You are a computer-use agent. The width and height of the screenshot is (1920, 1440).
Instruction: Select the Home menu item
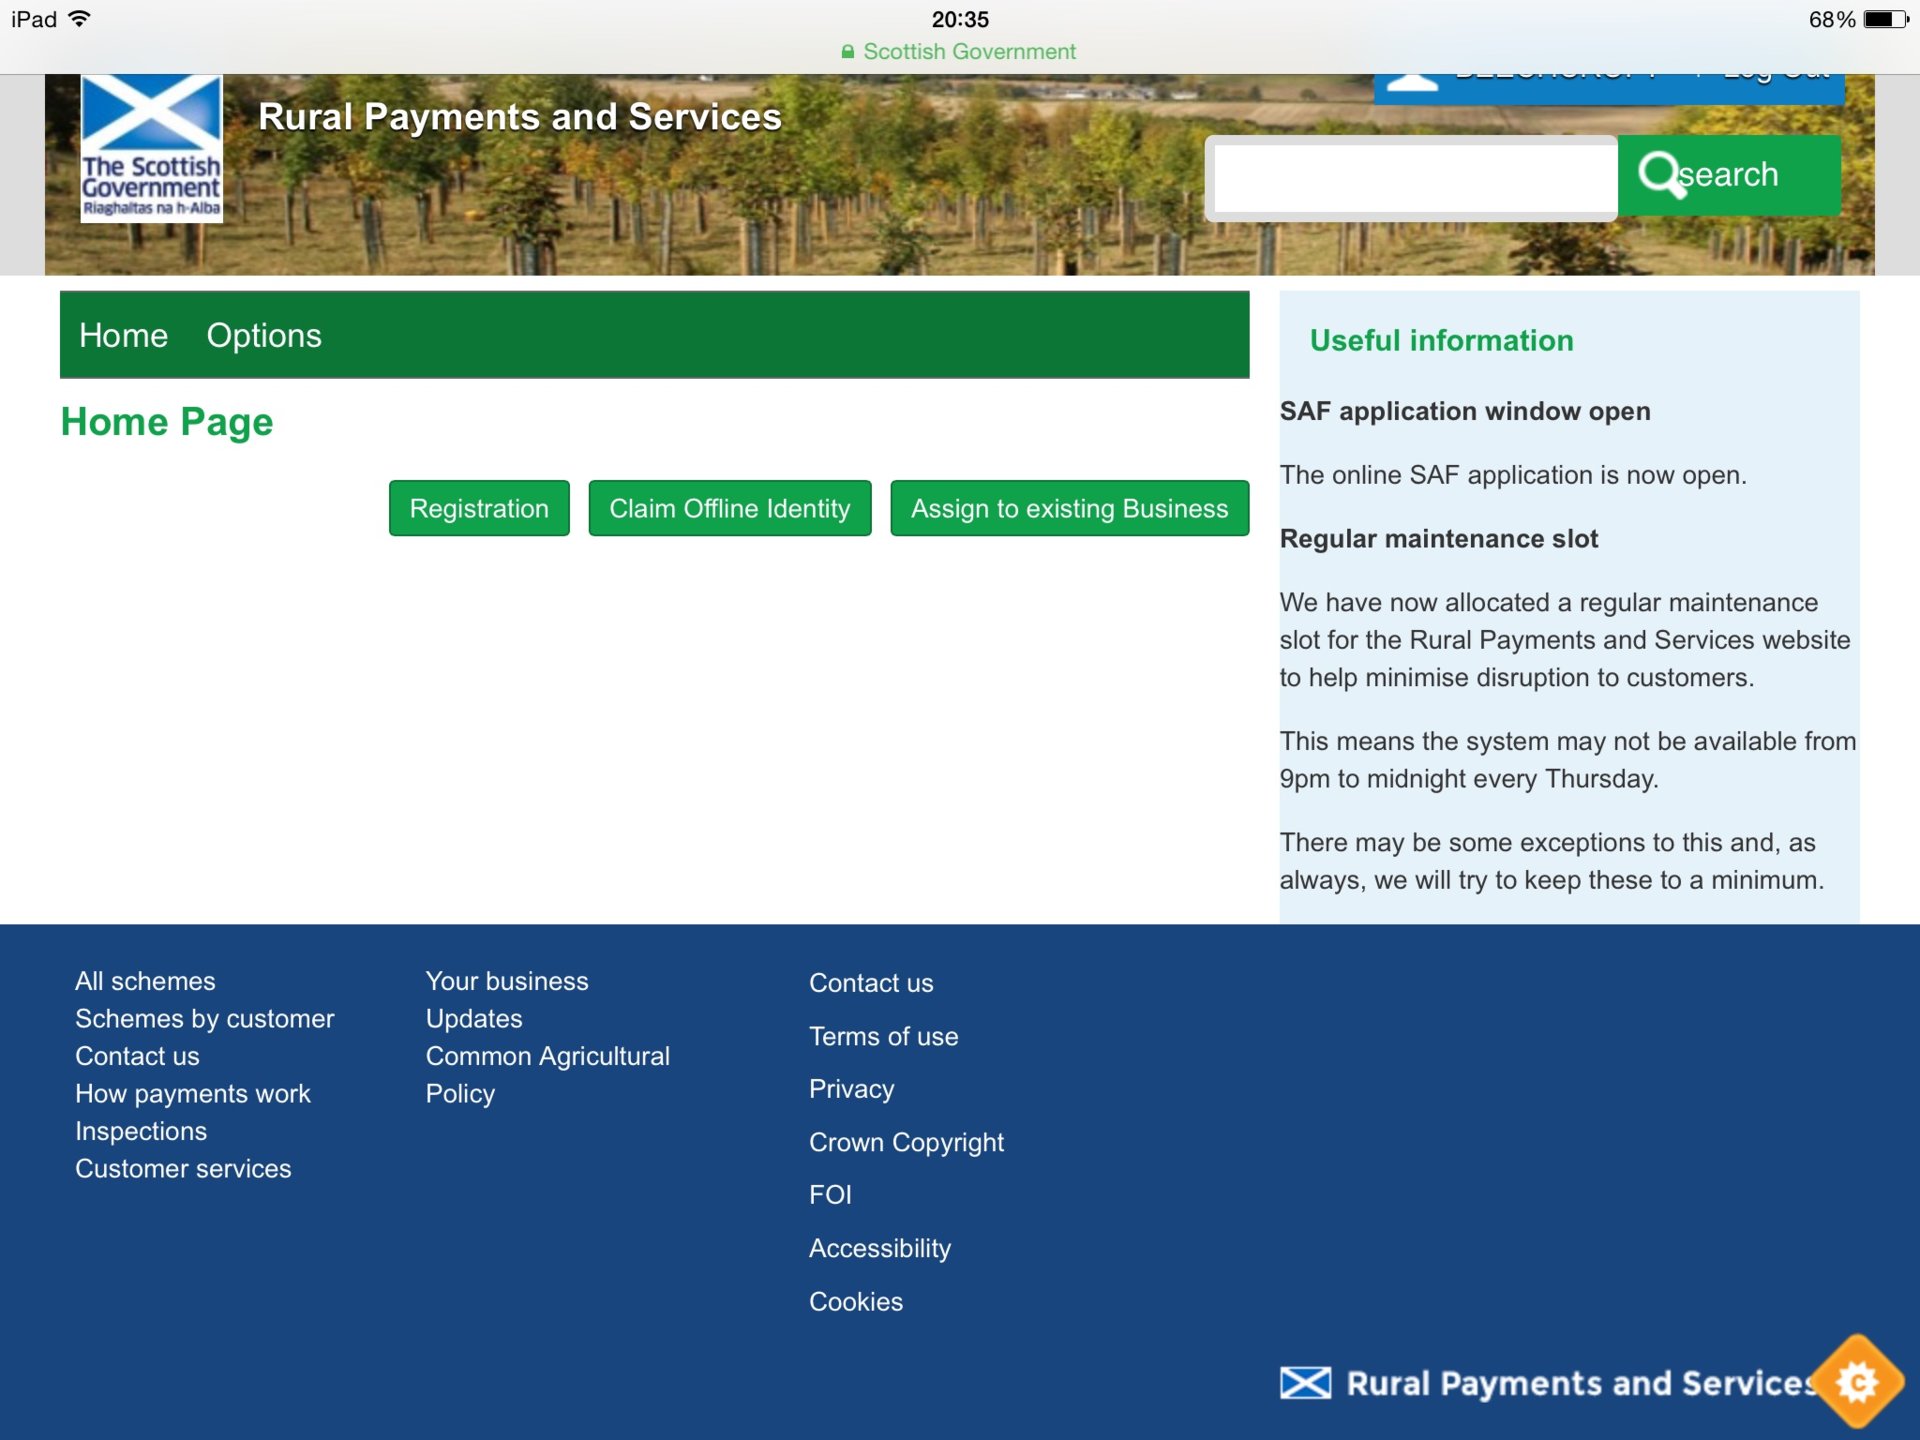coord(123,335)
